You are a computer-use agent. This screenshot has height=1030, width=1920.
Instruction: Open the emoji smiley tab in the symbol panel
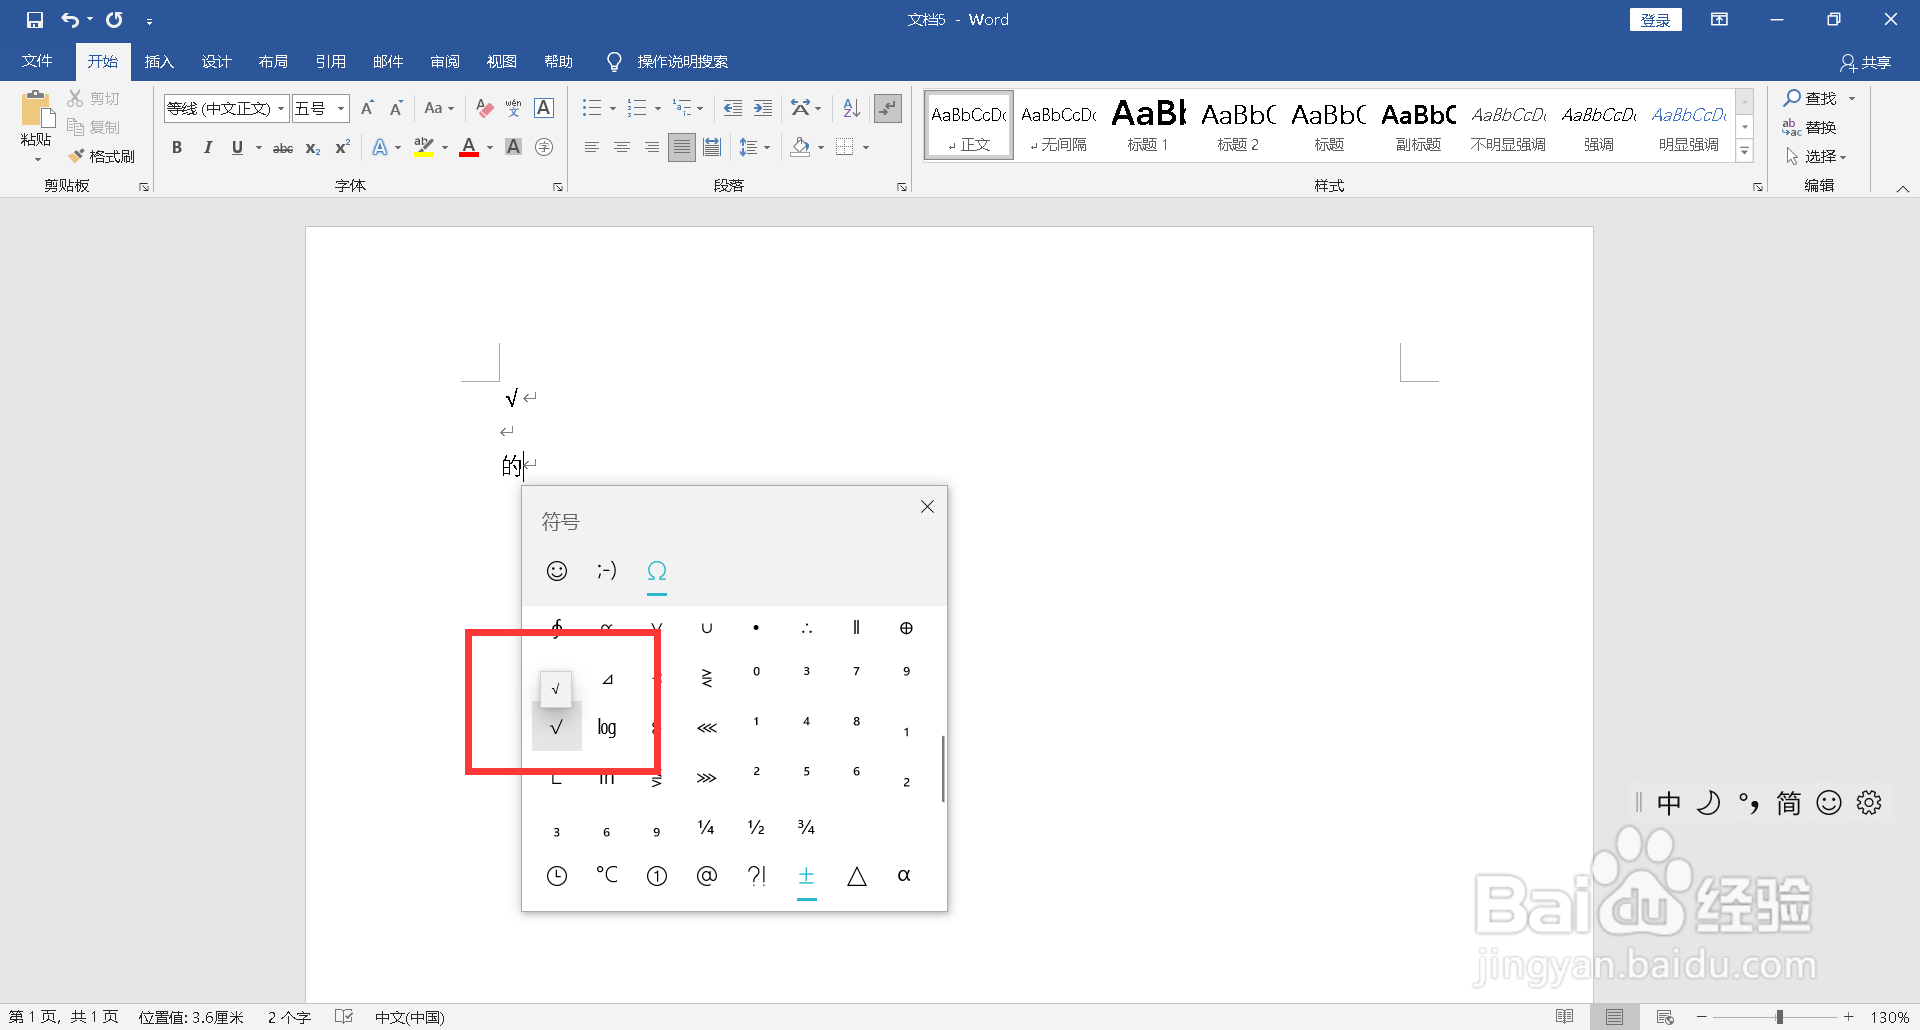(x=557, y=571)
